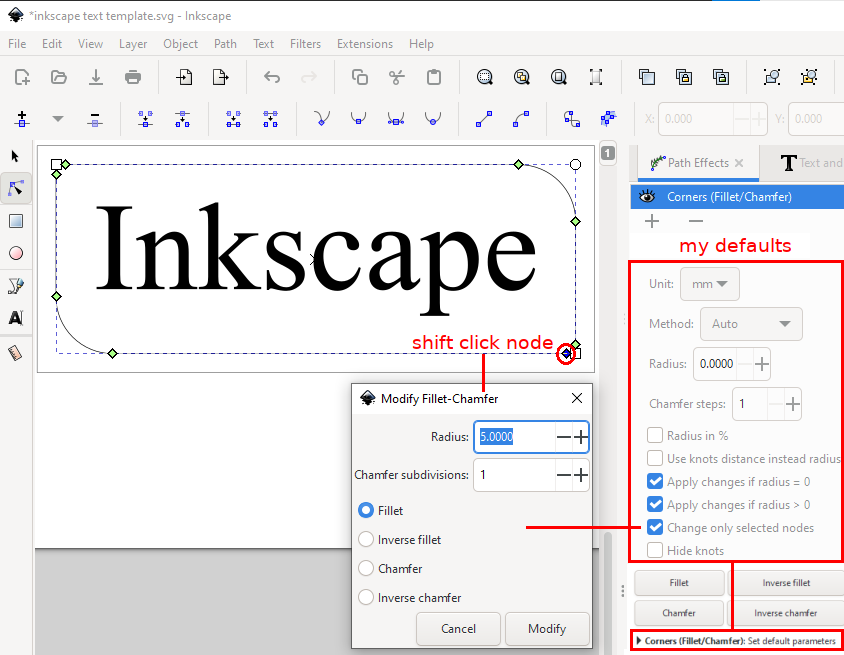Click the Paste clipboard icon
The height and width of the screenshot is (655, 844).
tap(434, 78)
